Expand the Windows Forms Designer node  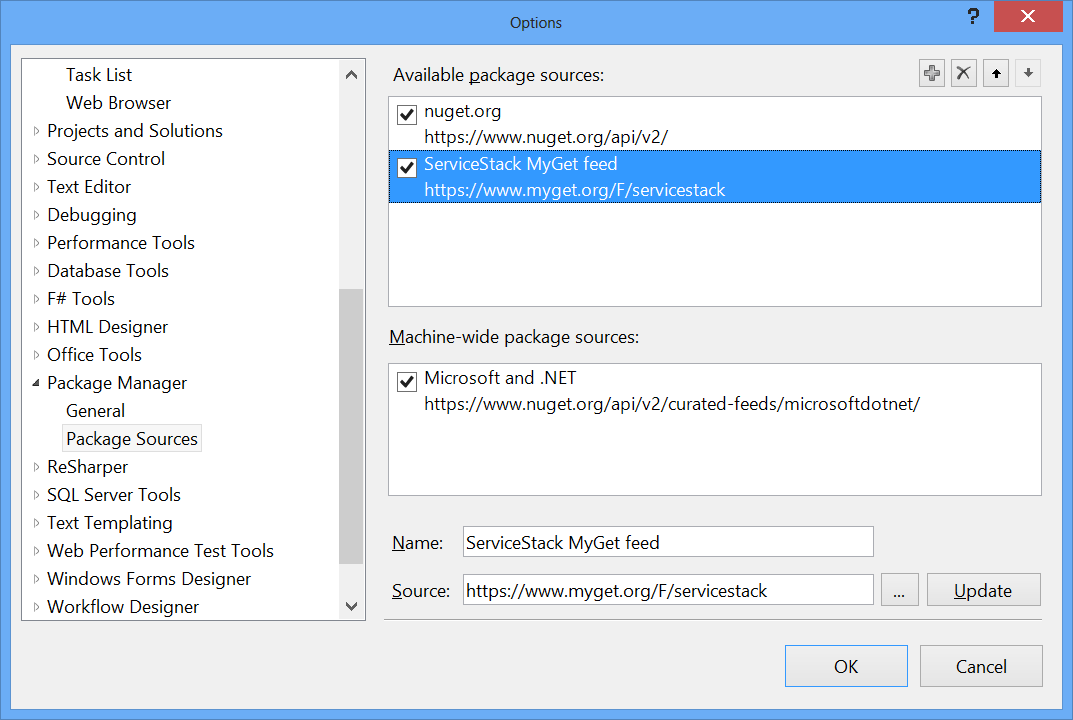point(36,579)
